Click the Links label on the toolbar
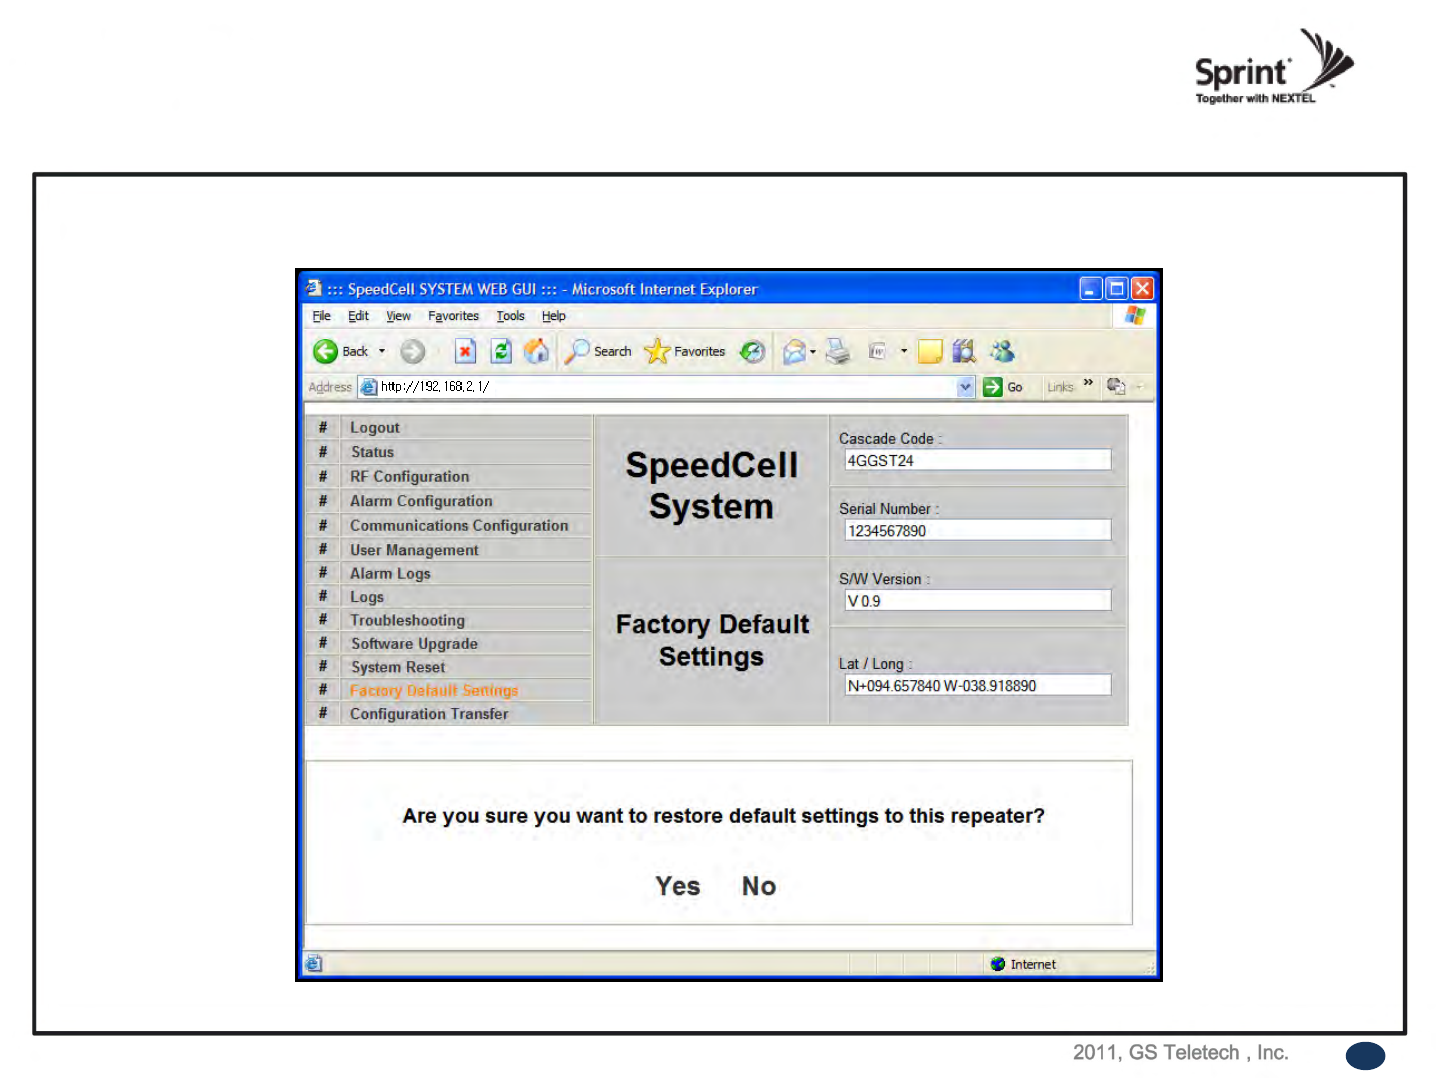 (x=1060, y=387)
